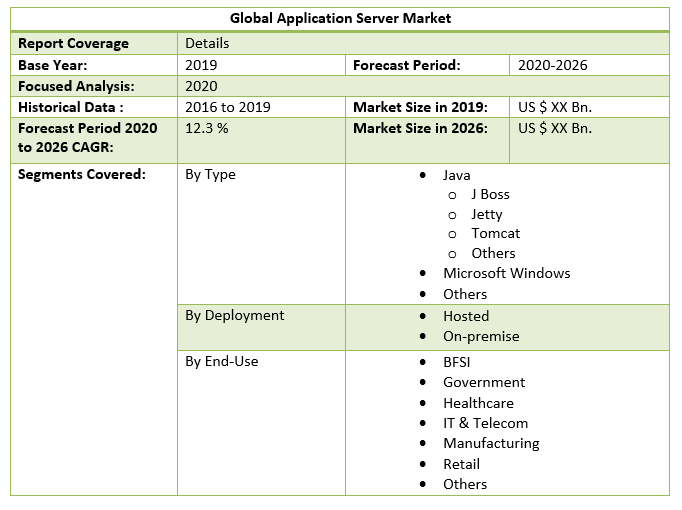Select the Market Size in 2019 label
Screen dimensions: 682x510
[x=420, y=107]
